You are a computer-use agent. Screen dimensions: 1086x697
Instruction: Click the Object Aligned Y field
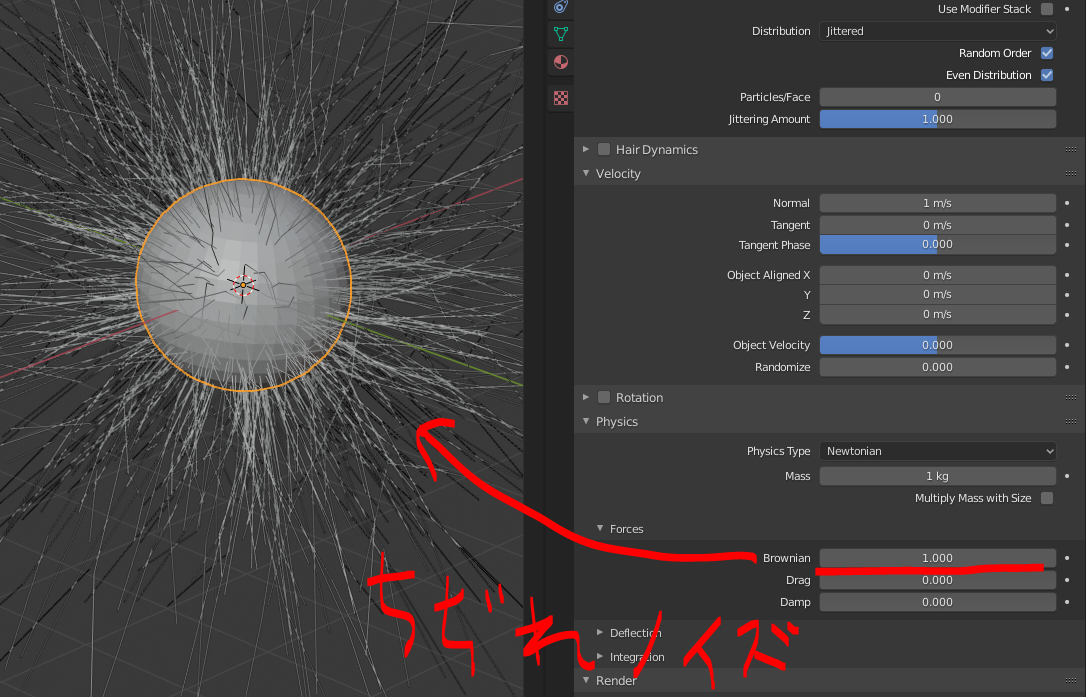938,294
